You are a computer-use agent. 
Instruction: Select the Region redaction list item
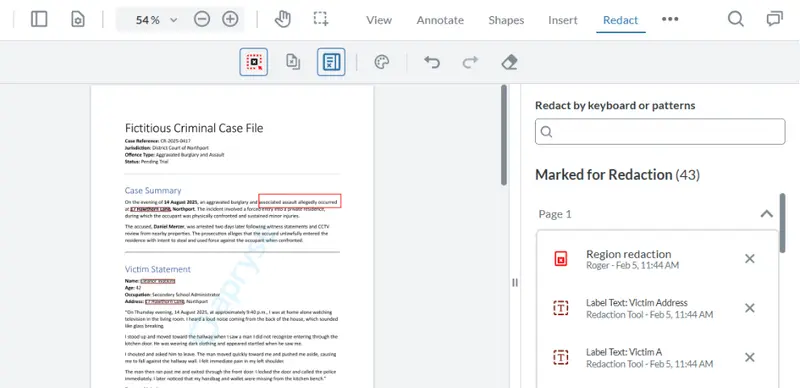pyautogui.click(x=657, y=259)
